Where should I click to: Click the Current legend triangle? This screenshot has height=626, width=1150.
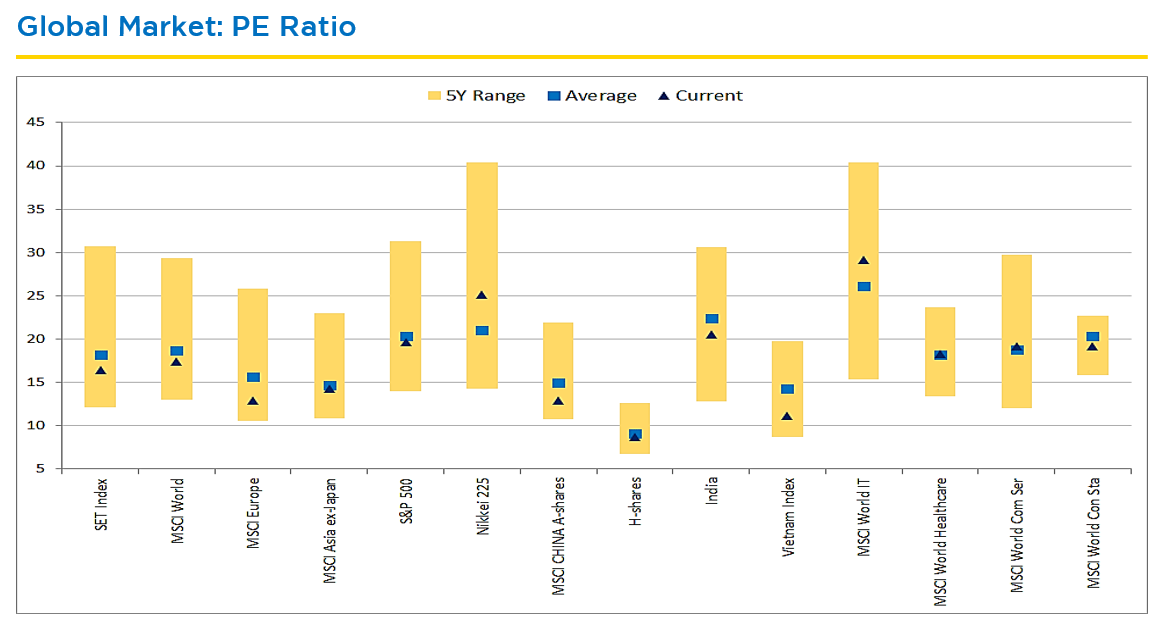click(664, 96)
